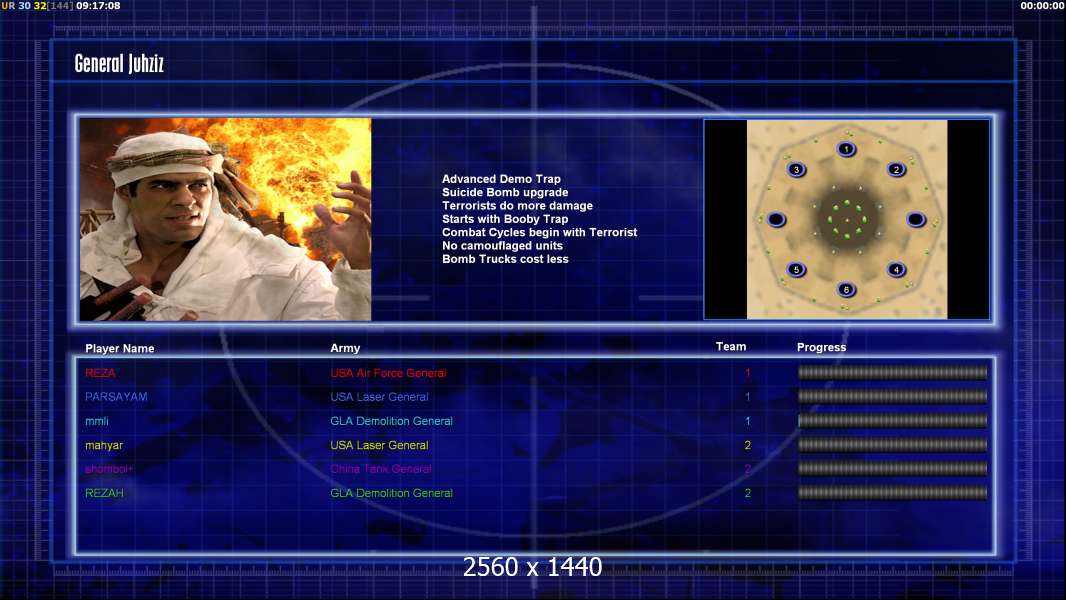The width and height of the screenshot is (1066, 600).
Task: Click the "Advanced Demo Trap" line
Action: [501, 179]
